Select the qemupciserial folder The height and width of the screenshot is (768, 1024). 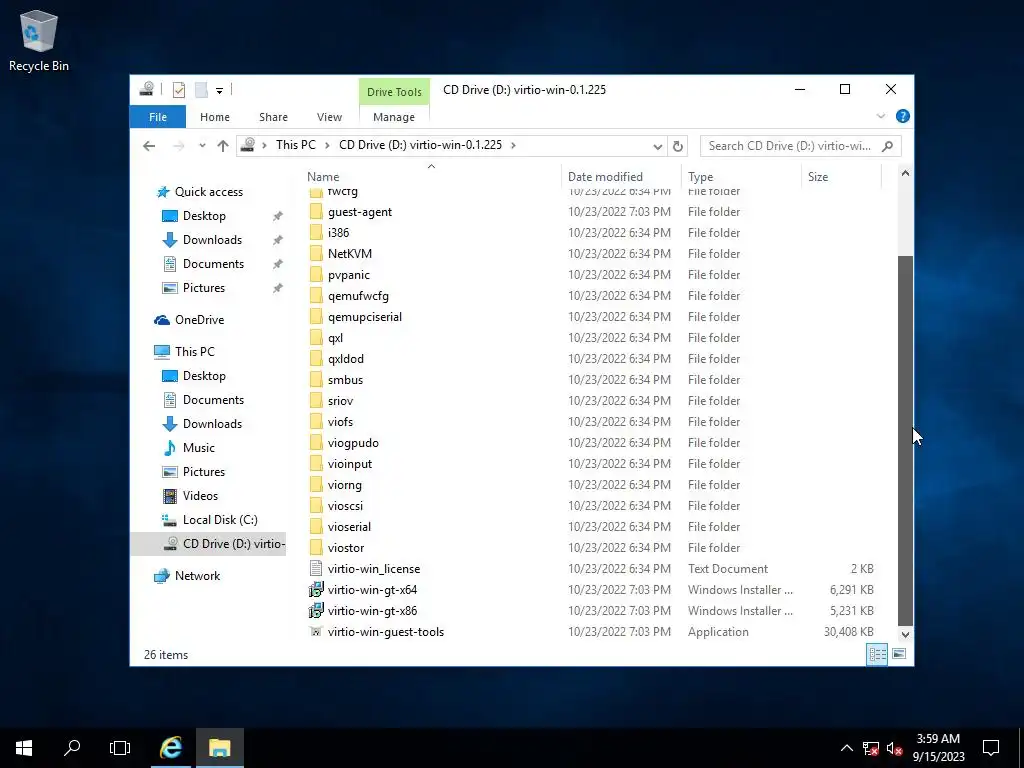pos(364,317)
